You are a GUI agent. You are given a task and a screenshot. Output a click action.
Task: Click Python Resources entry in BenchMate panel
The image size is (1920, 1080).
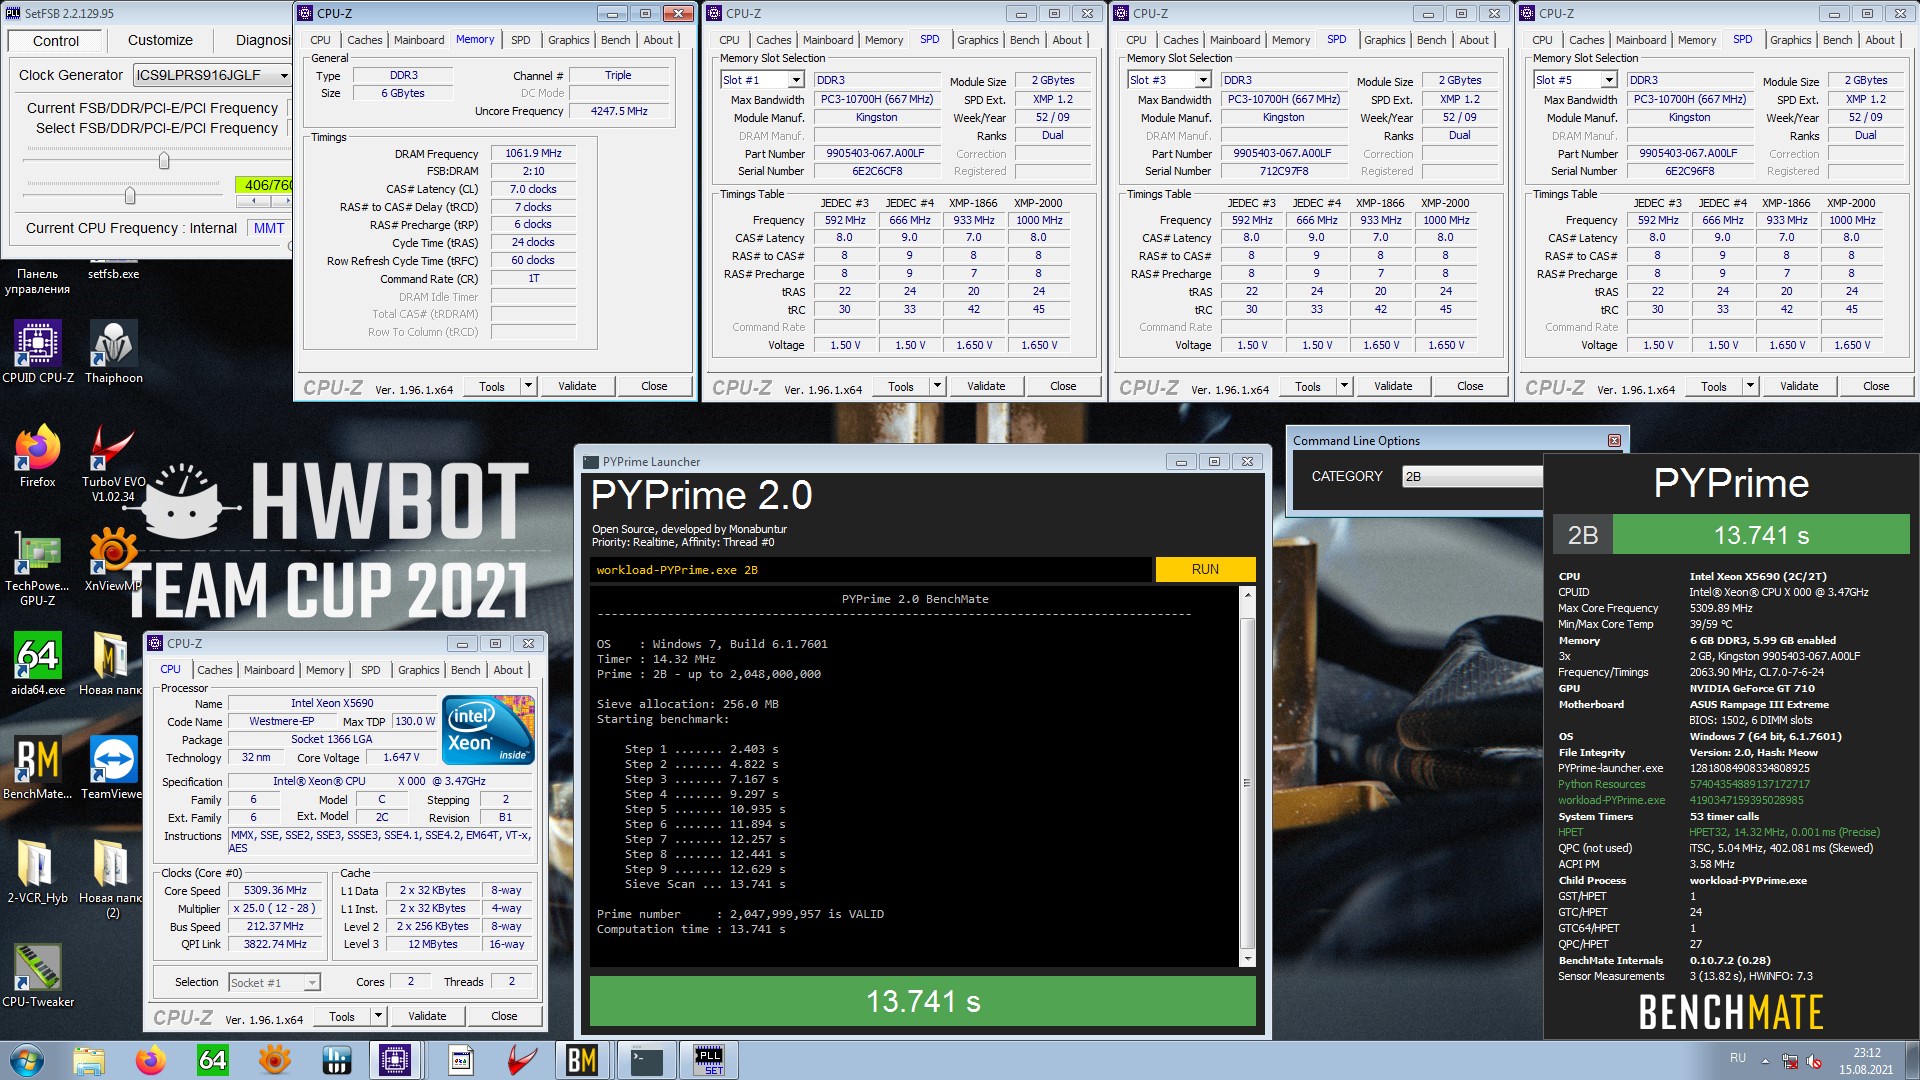click(x=1601, y=784)
